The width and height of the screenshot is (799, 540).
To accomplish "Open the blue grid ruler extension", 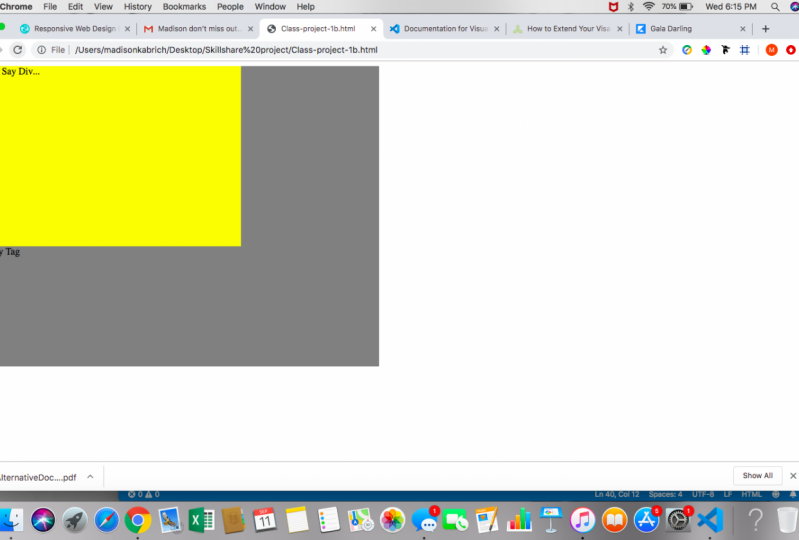I will tap(744, 50).
